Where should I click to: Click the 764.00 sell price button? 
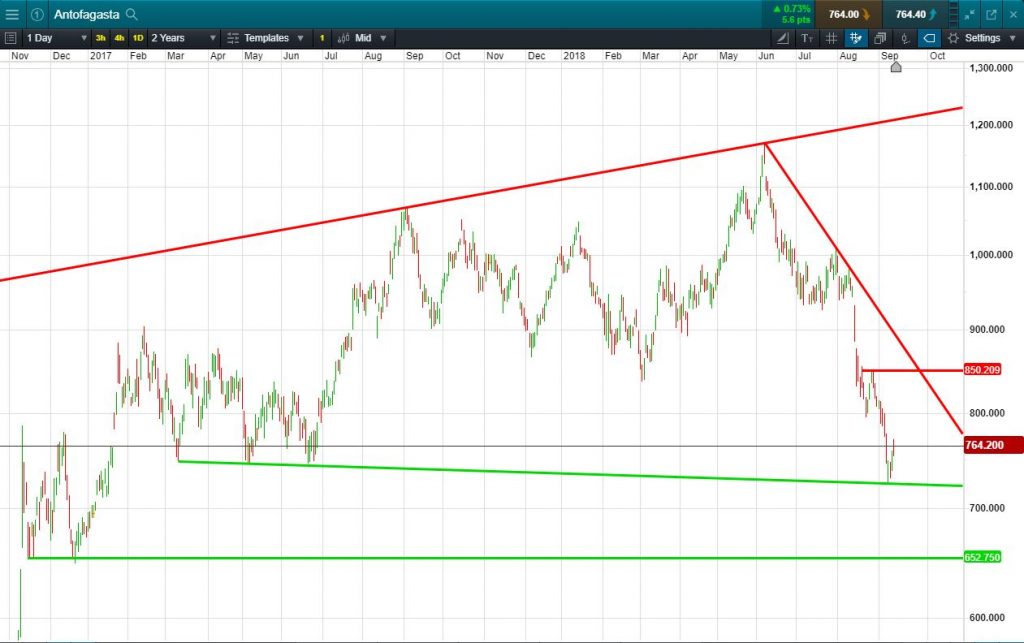(x=848, y=14)
